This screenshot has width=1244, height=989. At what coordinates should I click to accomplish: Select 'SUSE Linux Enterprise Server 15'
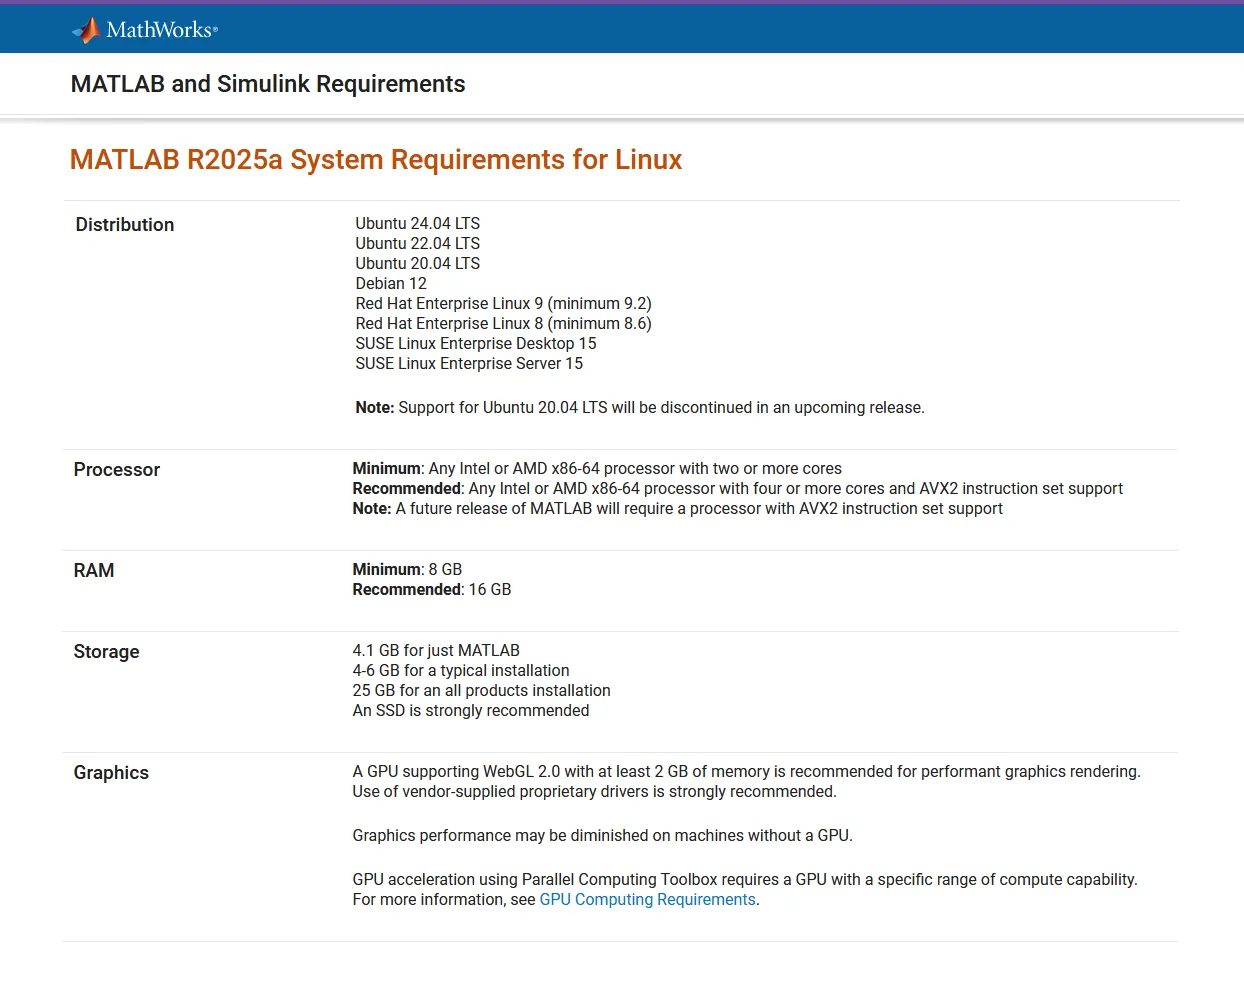click(x=469, y=364)
